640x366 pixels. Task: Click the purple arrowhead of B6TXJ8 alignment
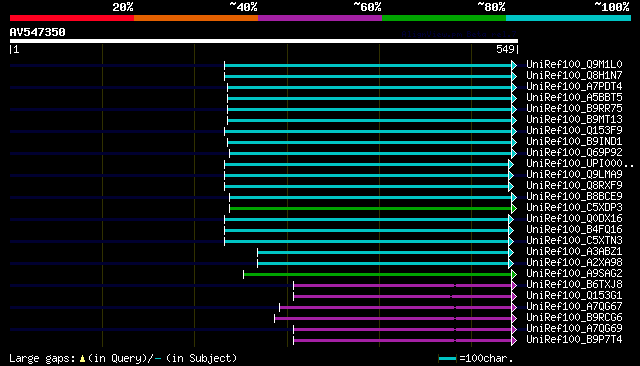[x=514, y=286]
